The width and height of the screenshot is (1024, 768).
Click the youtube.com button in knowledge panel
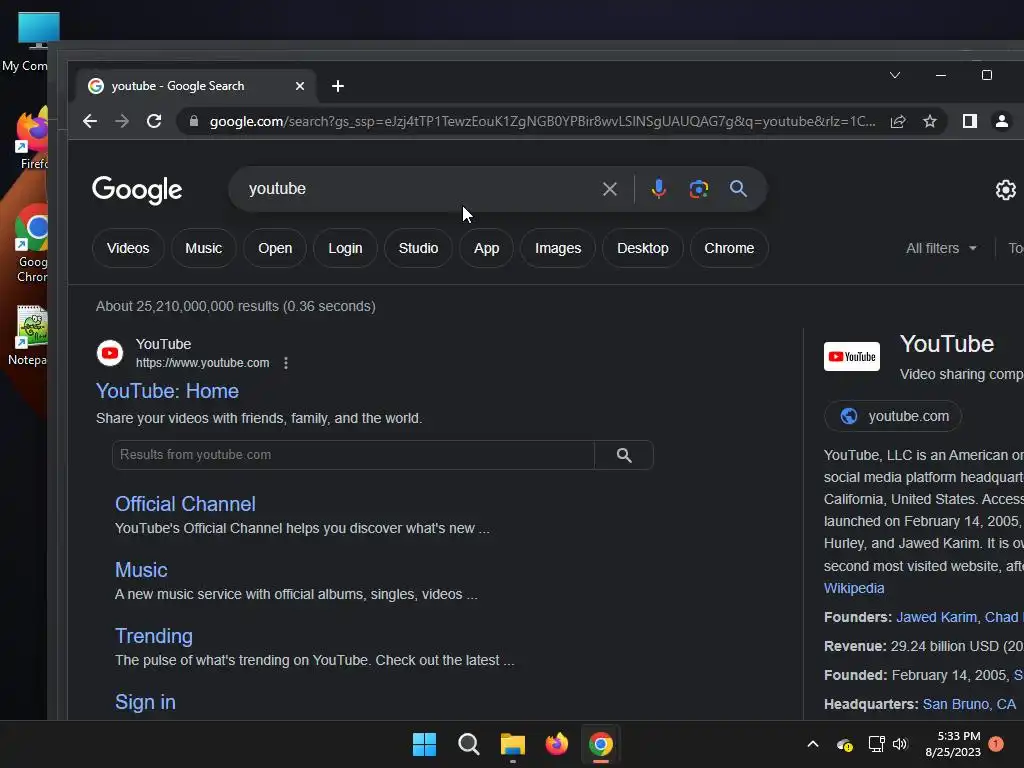coord(893,417)
